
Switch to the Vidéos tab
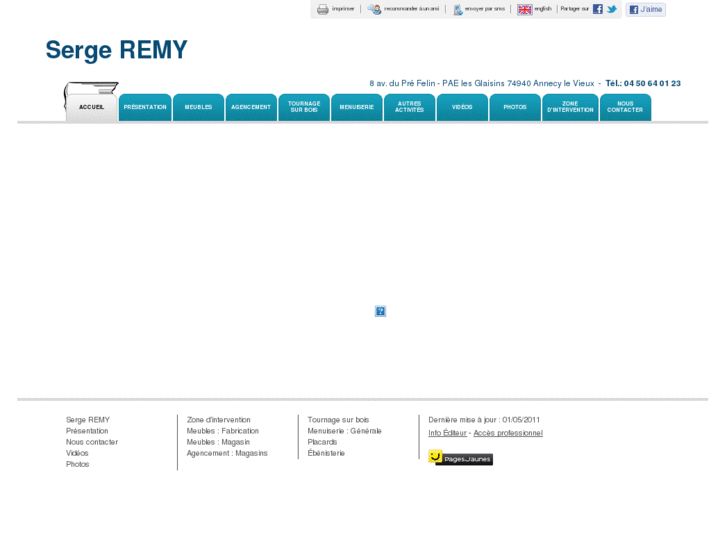click(462, 107)
